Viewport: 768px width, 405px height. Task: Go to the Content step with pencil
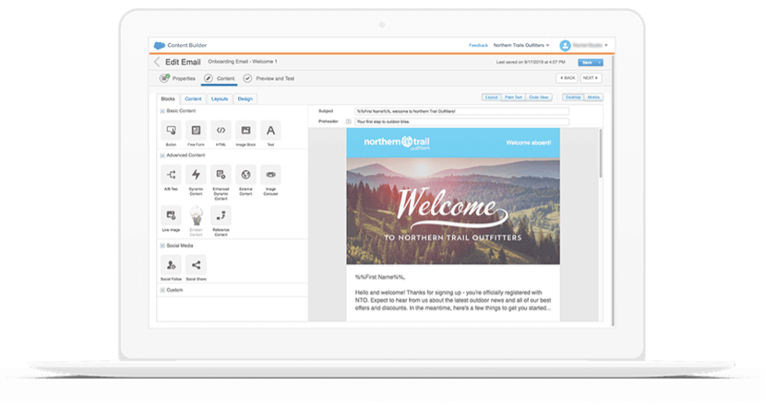(x=220, y=79)
